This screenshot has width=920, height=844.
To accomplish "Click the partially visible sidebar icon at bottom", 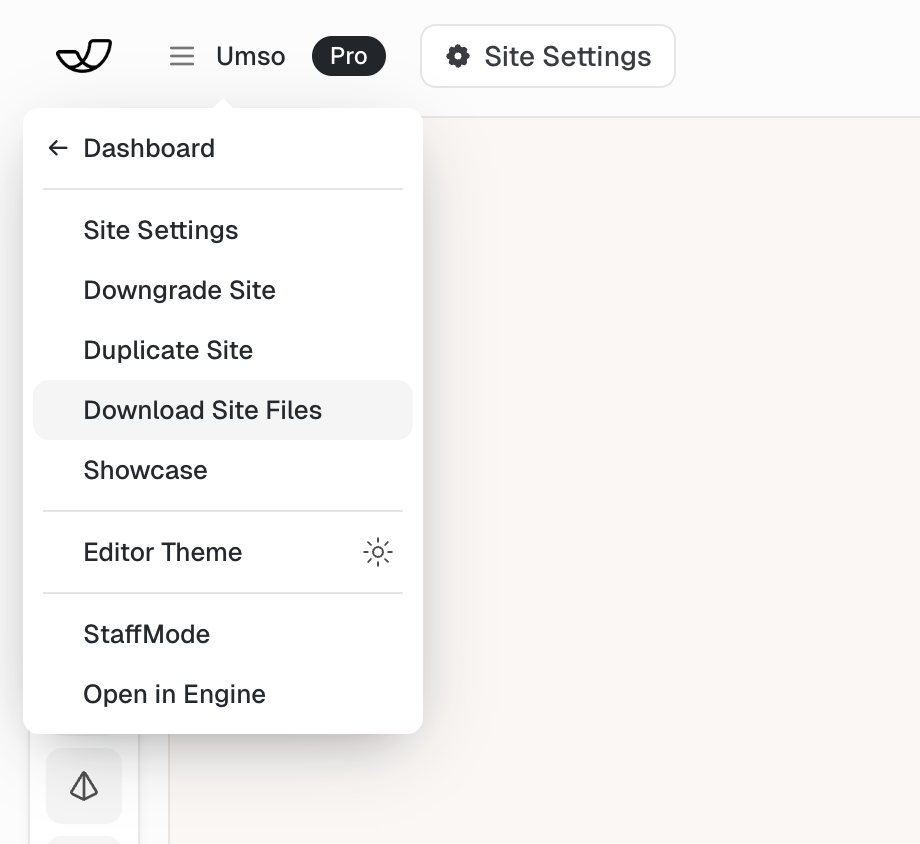I will pyautogui.click(x=84, y=838).
